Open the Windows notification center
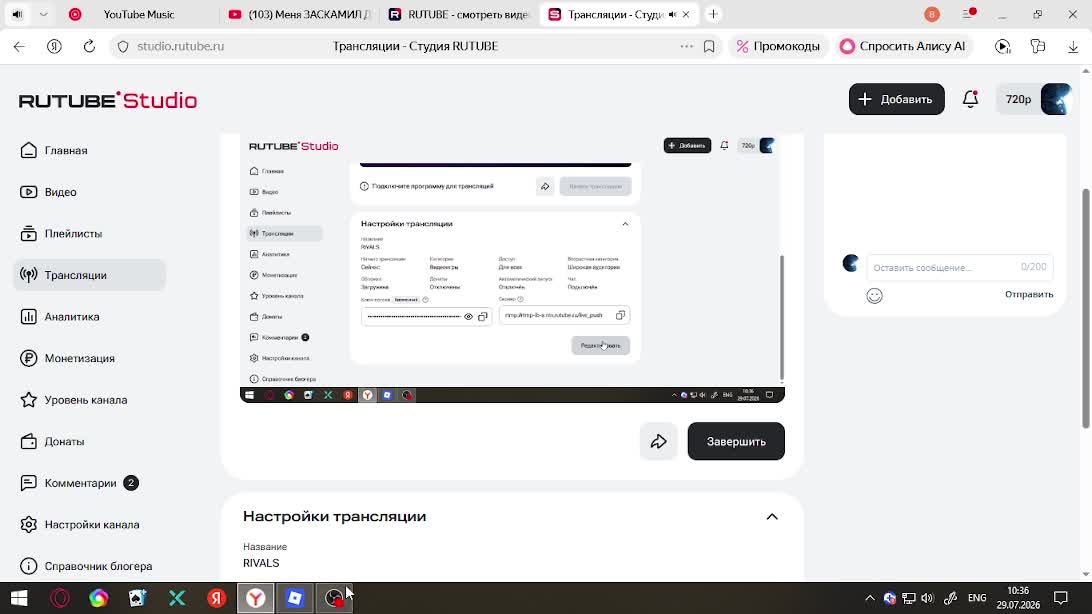 [1061, 598]
